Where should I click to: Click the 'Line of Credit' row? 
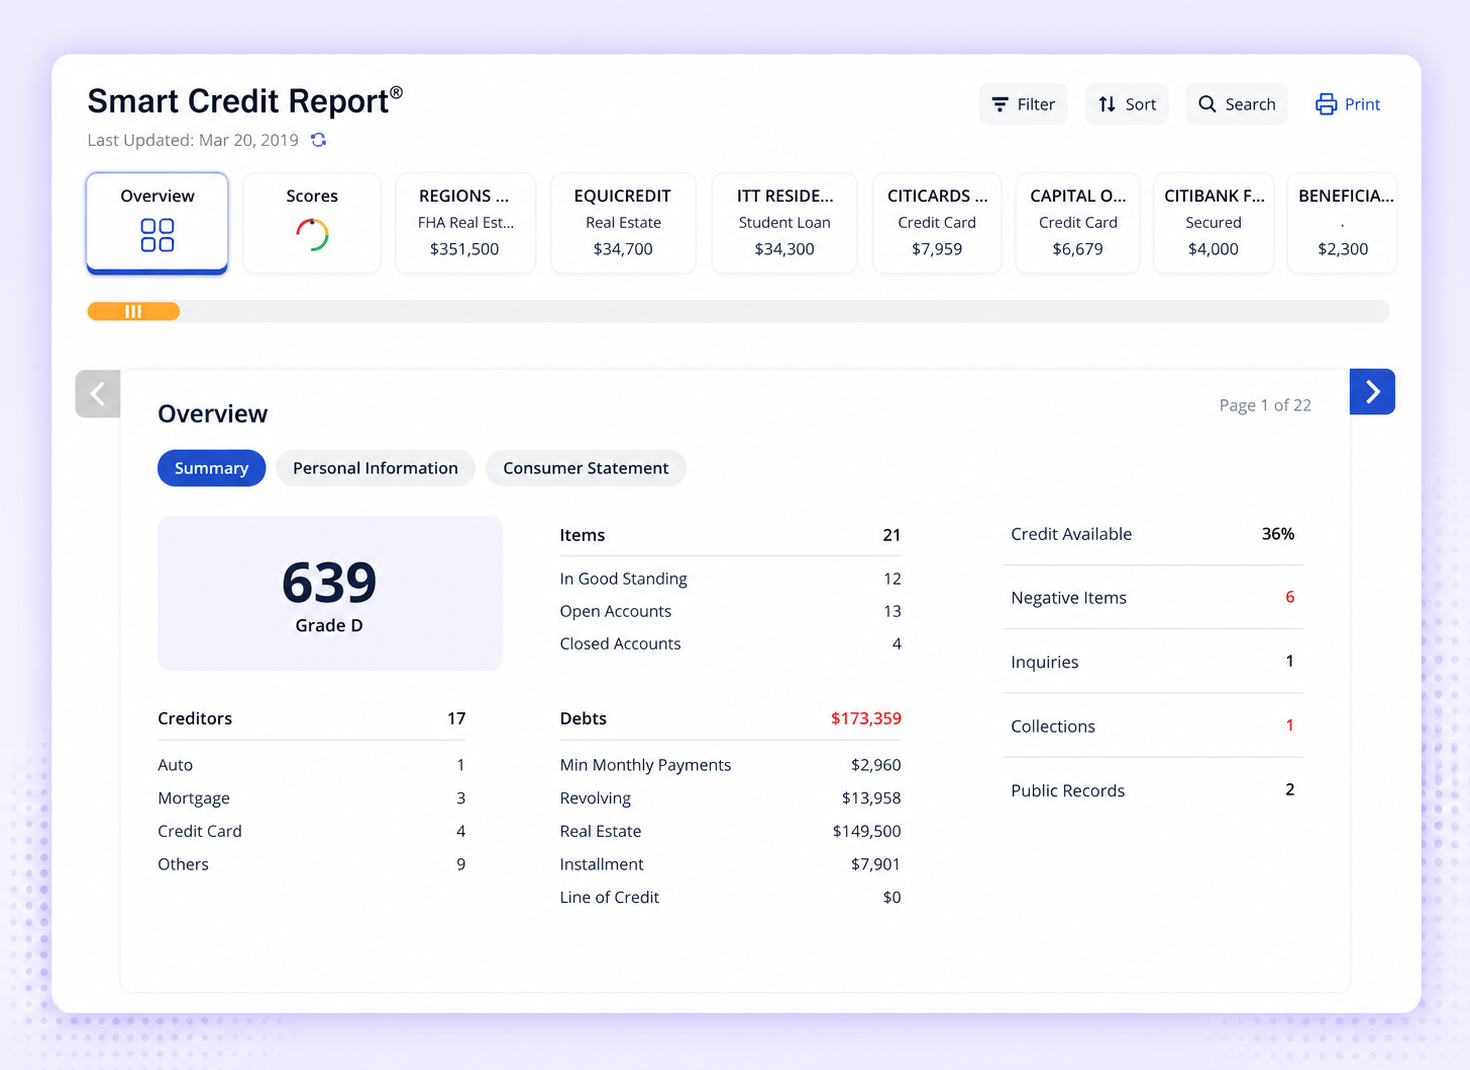[730, 897]
